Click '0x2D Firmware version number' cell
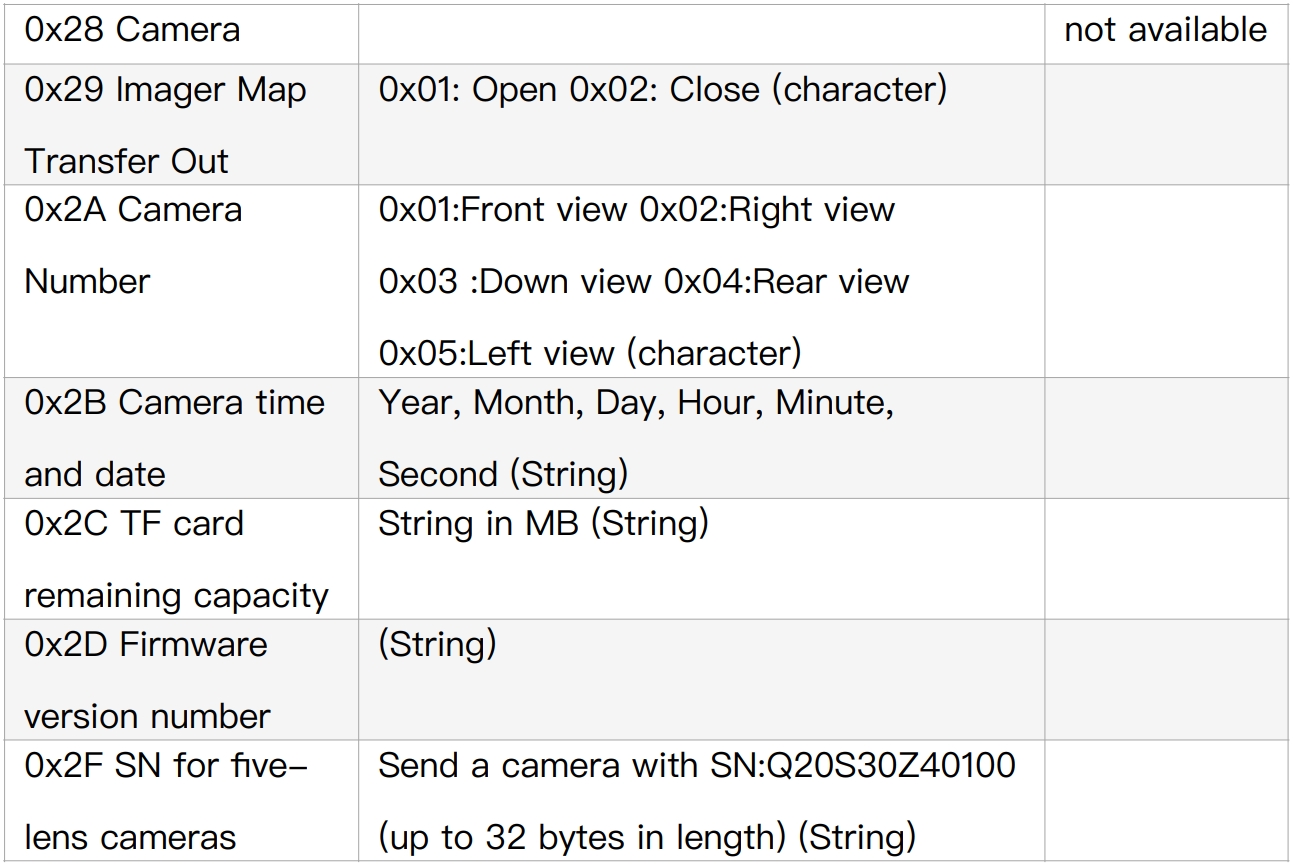 tap(146, 680)
